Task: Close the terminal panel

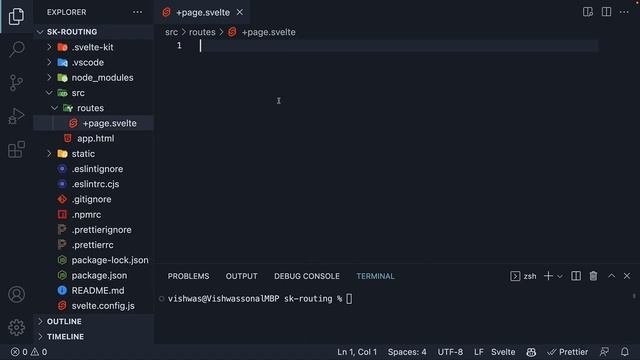Action: tap(627, 276)
